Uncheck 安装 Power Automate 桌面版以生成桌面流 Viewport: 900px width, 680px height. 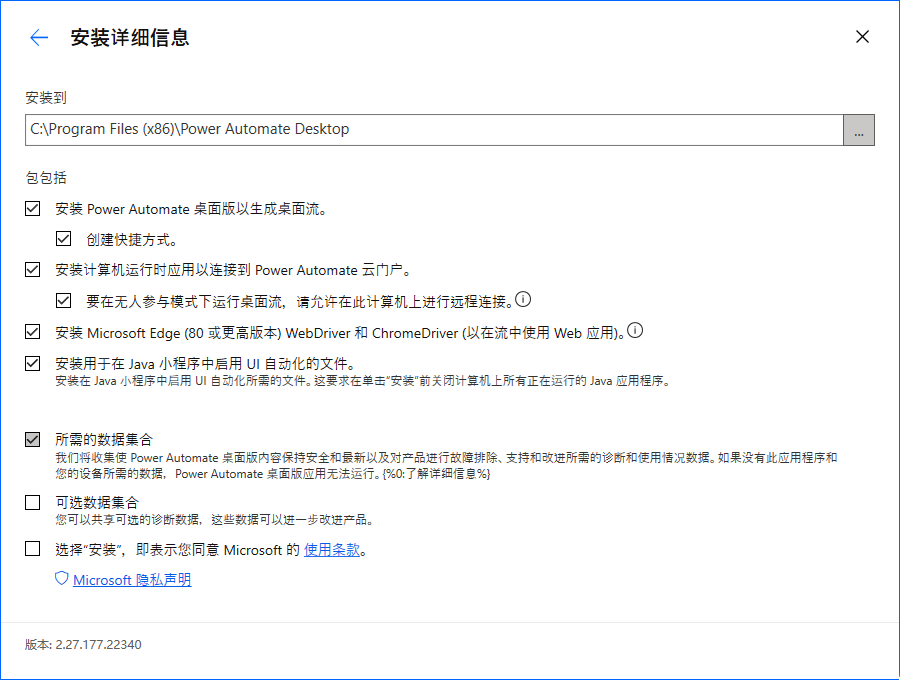coord(33,209)
